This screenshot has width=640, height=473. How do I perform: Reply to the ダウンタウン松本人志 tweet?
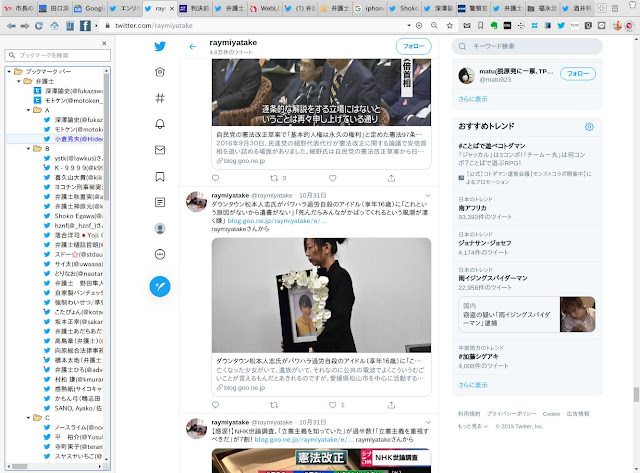(216, 405)
